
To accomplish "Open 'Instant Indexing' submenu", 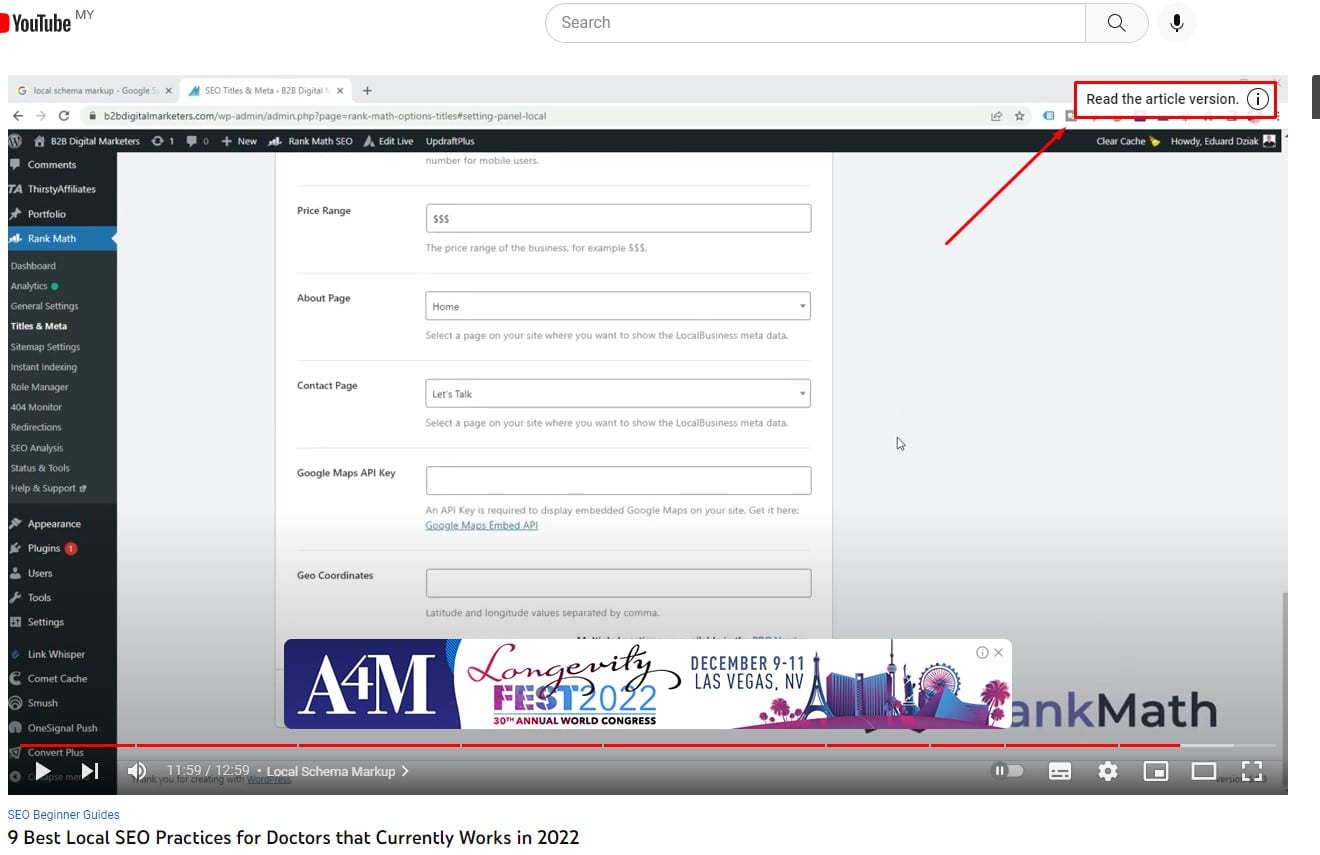I will 43,367.
